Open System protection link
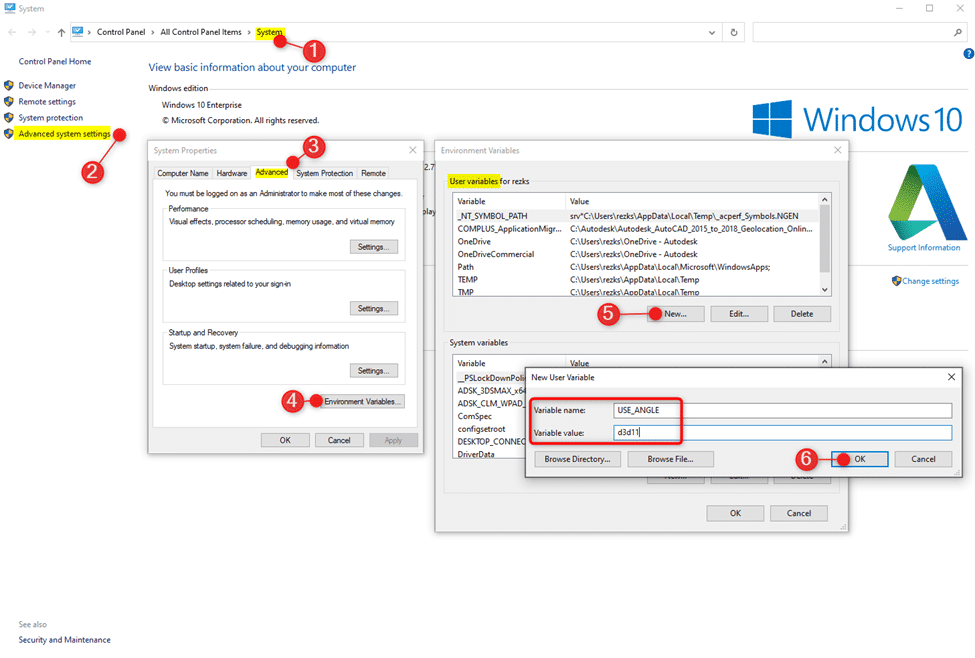975x658 pixels. pos(50,118)
